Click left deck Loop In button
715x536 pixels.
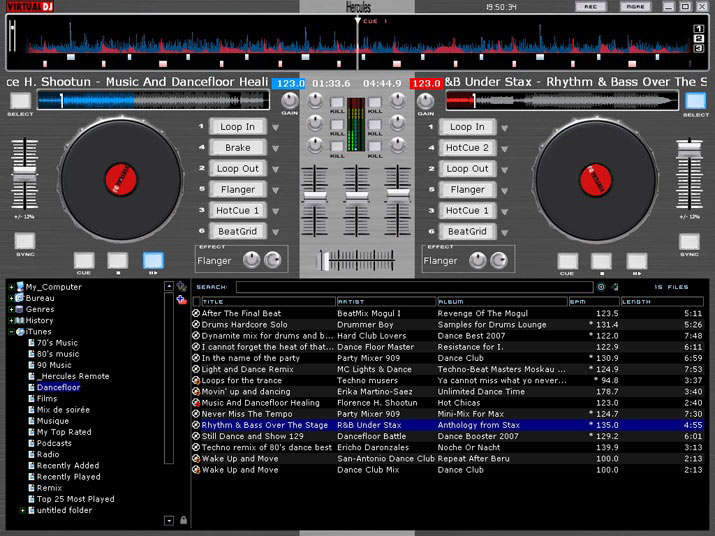238,127
